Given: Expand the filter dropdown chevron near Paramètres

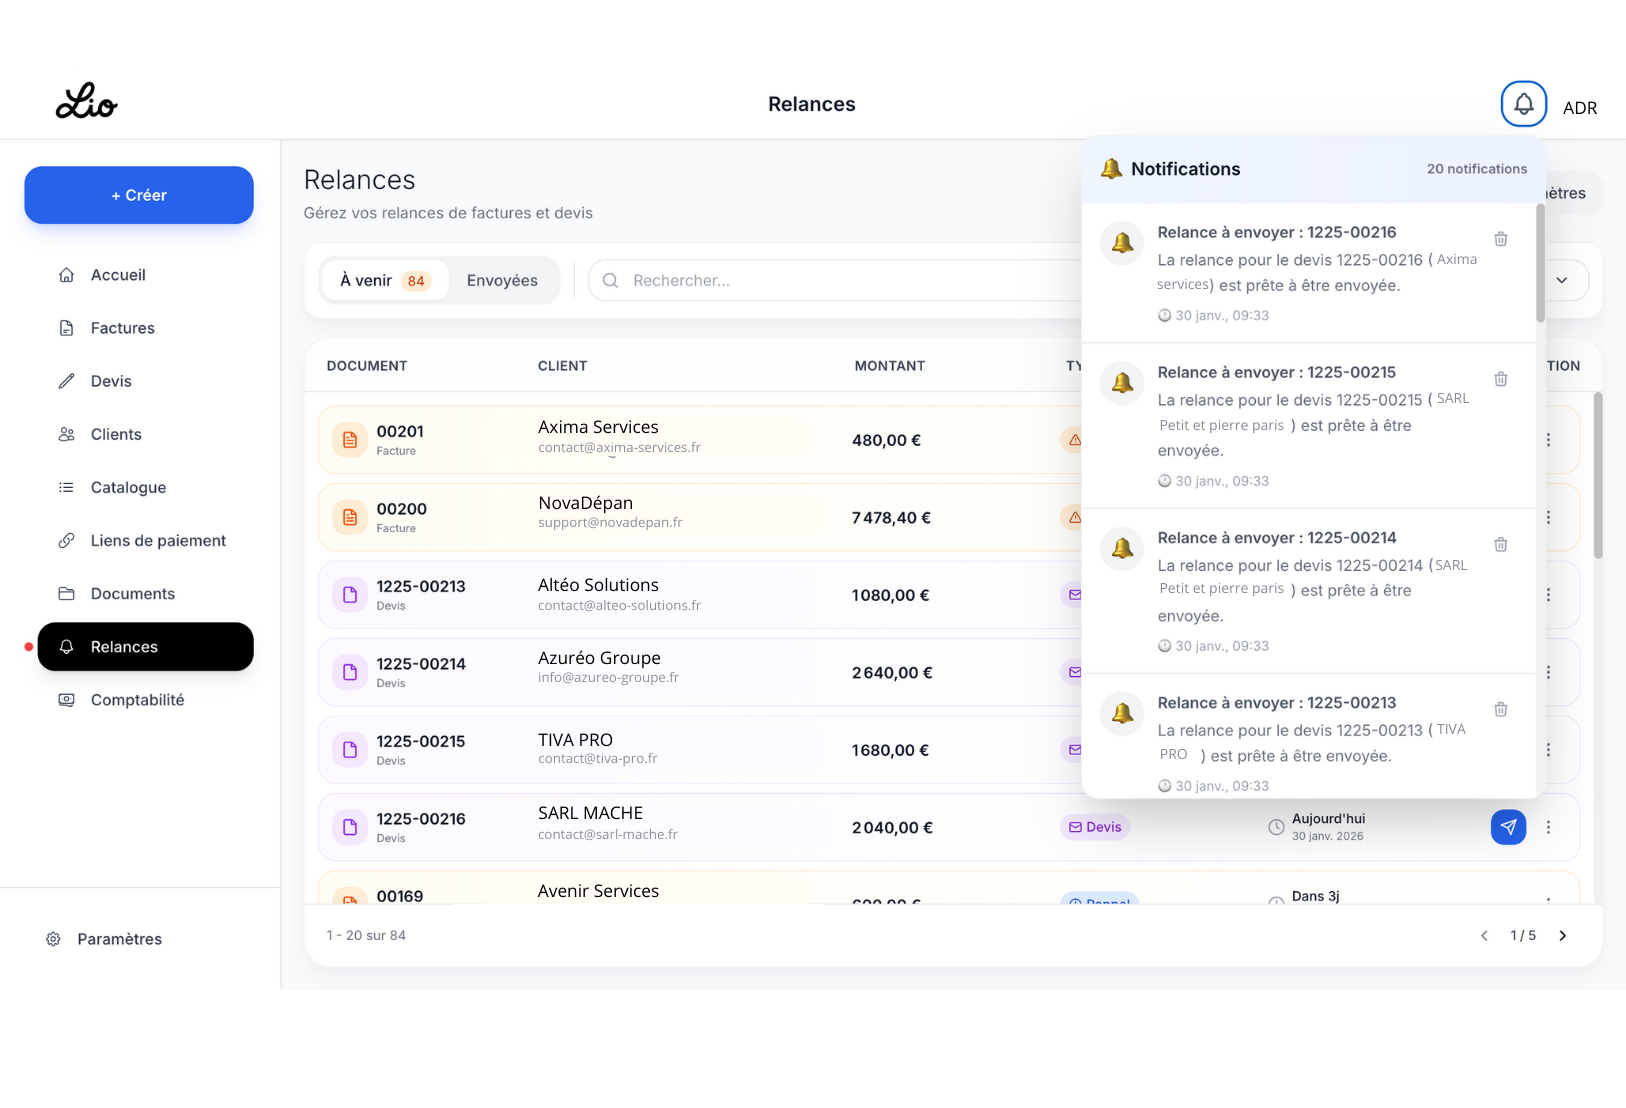Looking at the screenshot, I should [1563, 281].
